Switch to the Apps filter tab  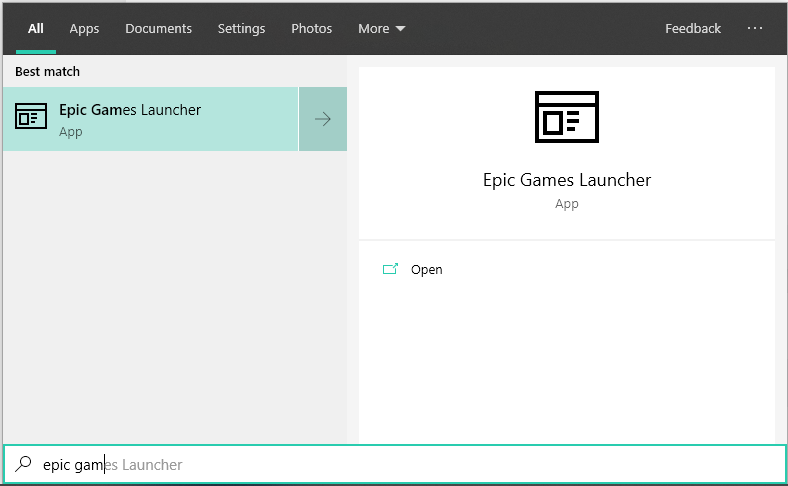tap(84, 29)
